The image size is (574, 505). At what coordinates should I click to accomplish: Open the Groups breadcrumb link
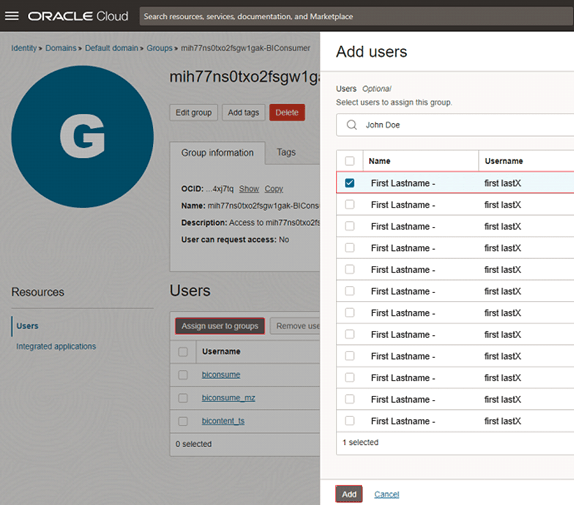pos(159,48)
